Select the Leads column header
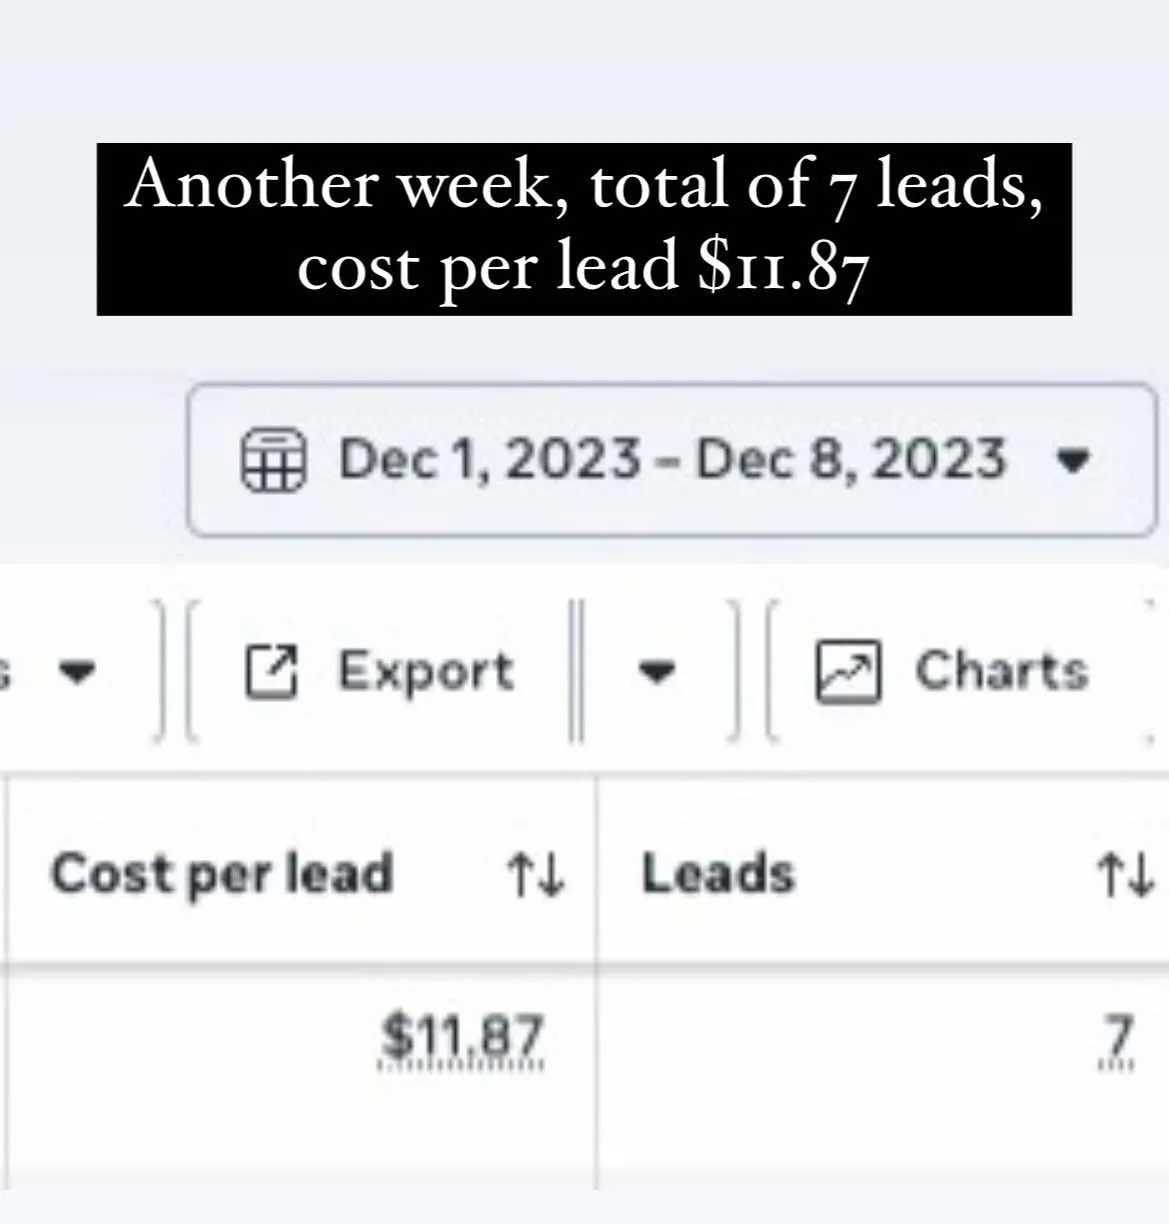This screenshot has height=1224, width=1169. (x=718, y=873)
